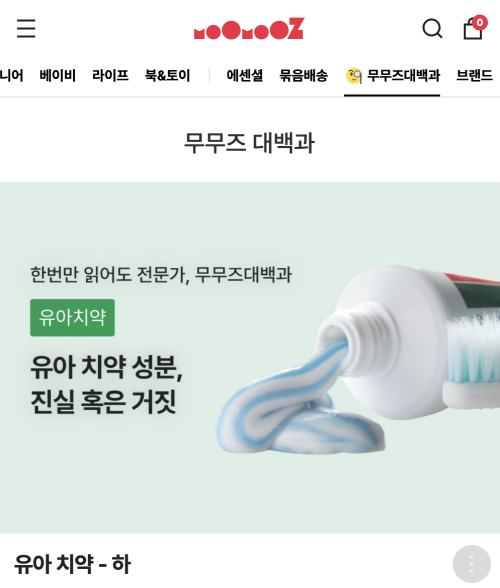
Task: Open the hamburger menu
Action: 26,28
